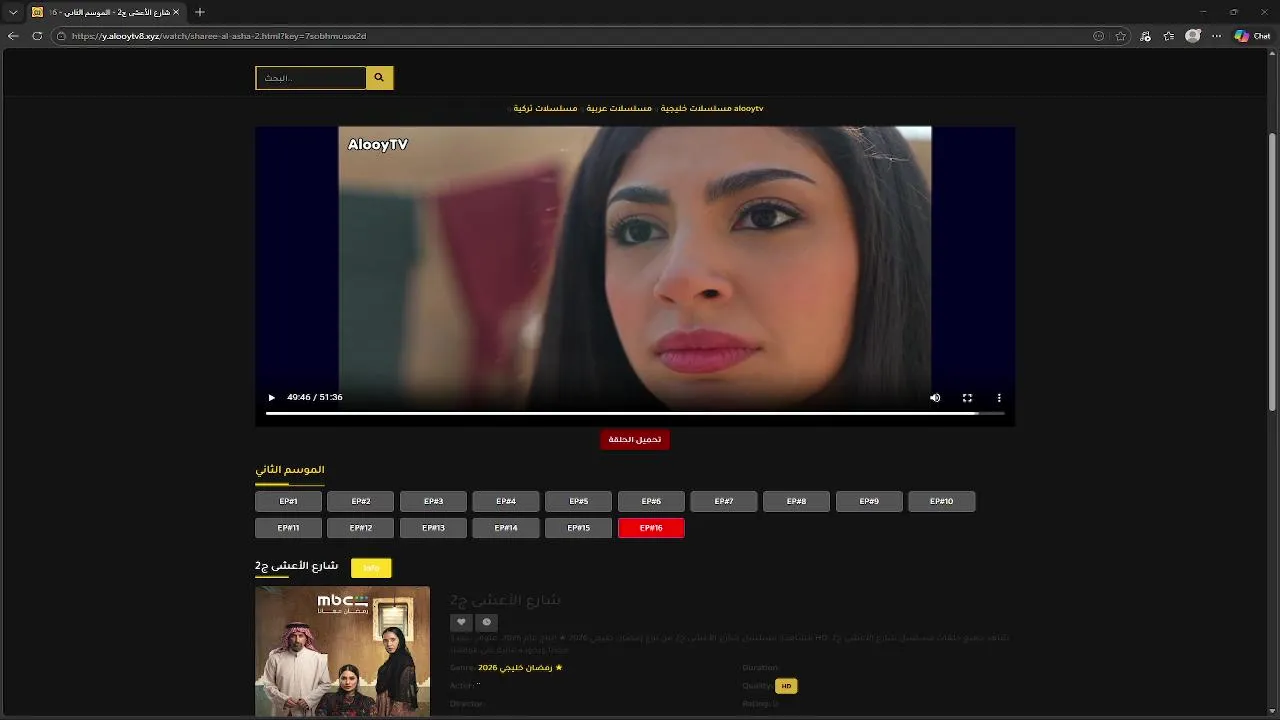Image resolution: width=1280 pixels, height=720 pixels.
Task: Select episode EP#8
Action: click(796, 501)
